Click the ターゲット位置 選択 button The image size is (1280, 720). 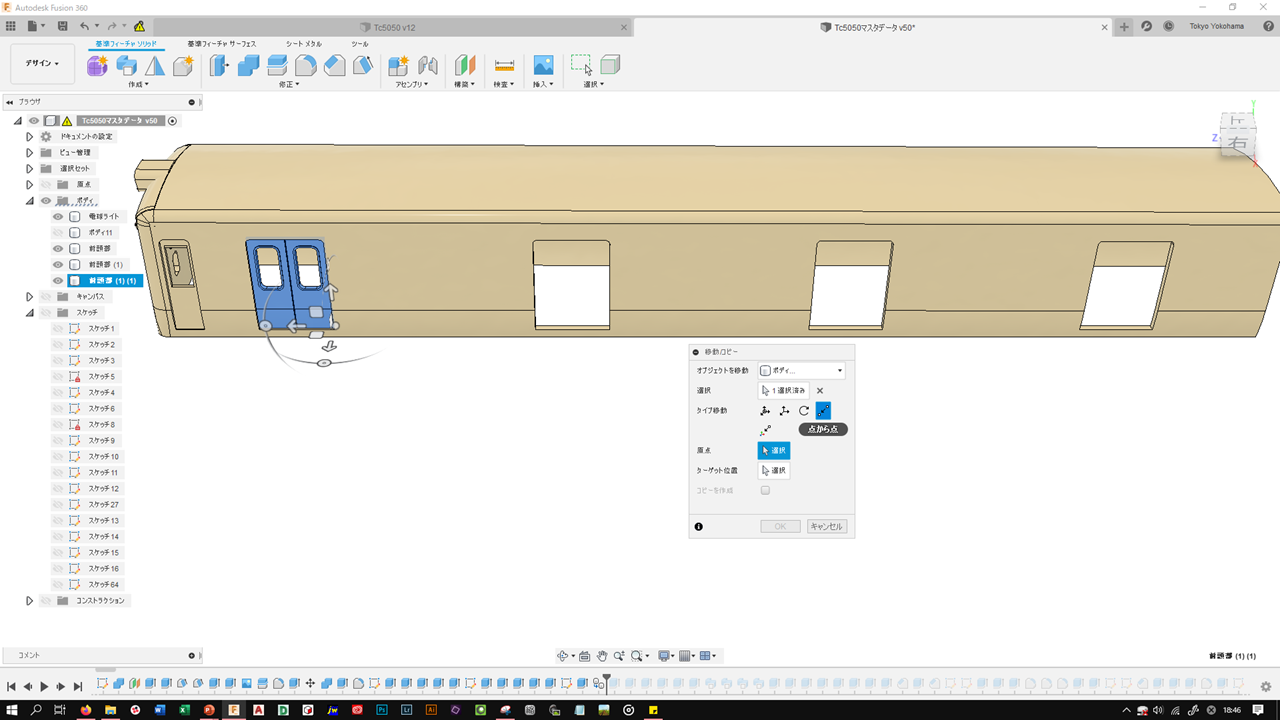coord(774,470)
